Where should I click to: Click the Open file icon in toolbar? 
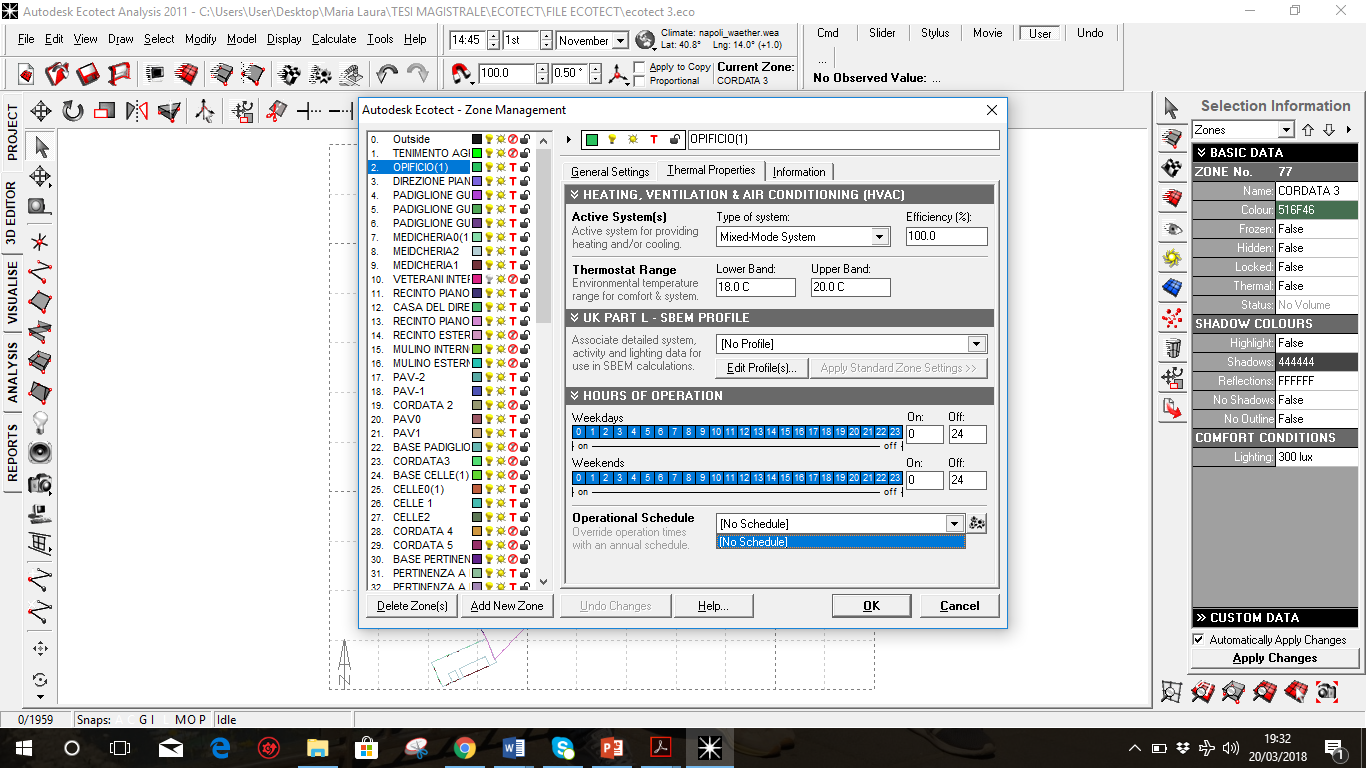57,74
